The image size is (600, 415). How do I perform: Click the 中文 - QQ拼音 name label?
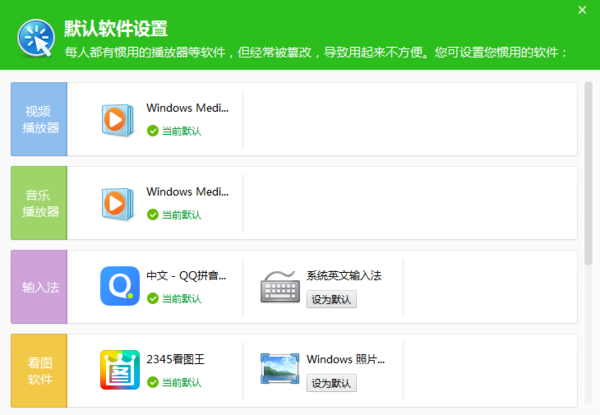(x=185, y=275)
